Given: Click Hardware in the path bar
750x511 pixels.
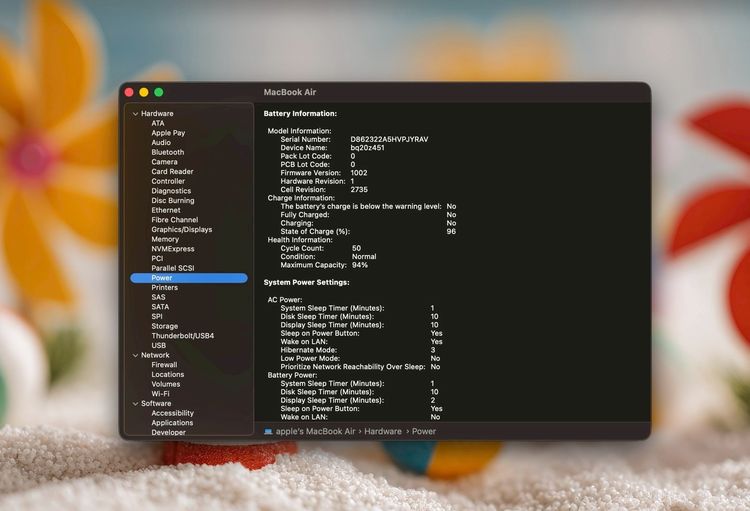Looking at the screenshot, I should click(383, 431).
